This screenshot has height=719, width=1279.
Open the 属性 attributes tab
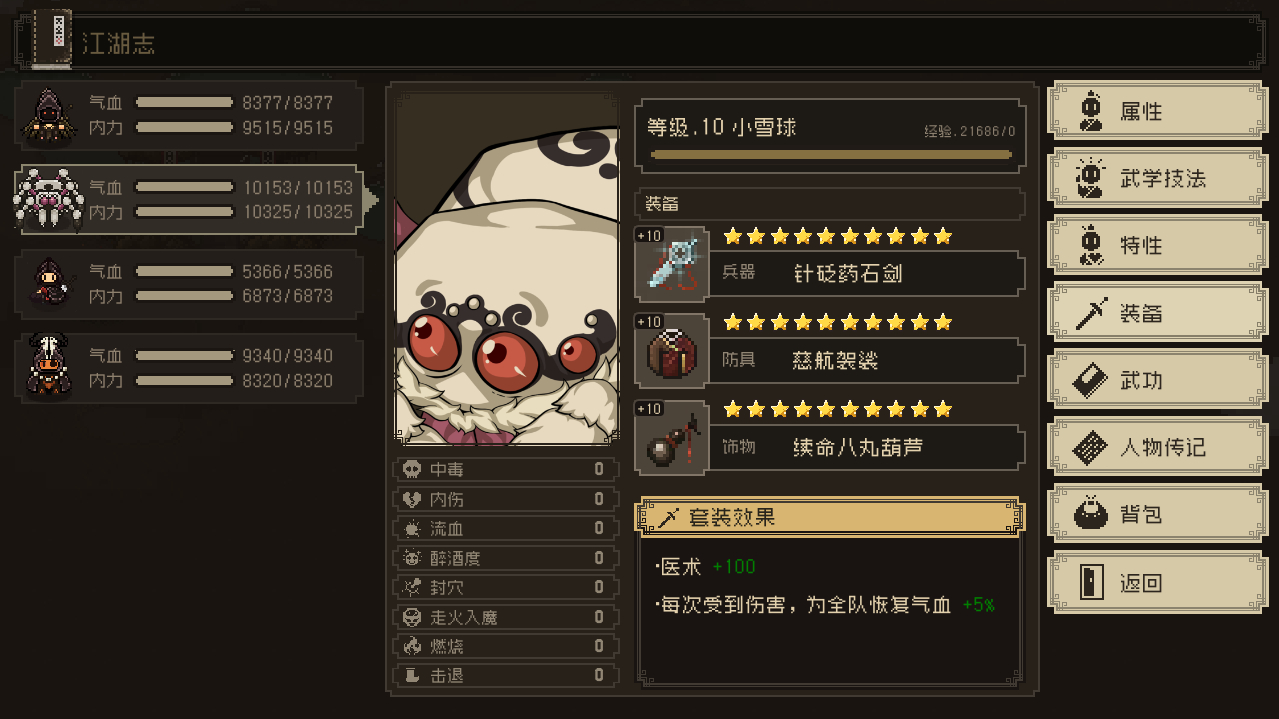point(1156,110)
